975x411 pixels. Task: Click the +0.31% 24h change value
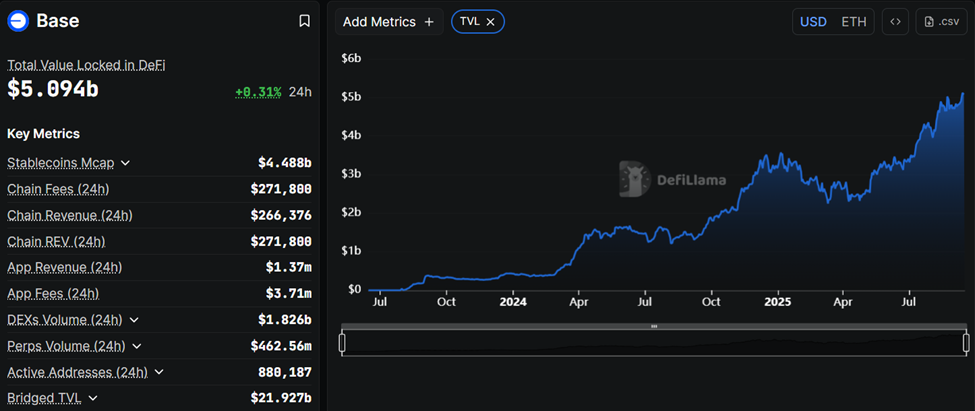pyautogui.click(x=258, y=92)
